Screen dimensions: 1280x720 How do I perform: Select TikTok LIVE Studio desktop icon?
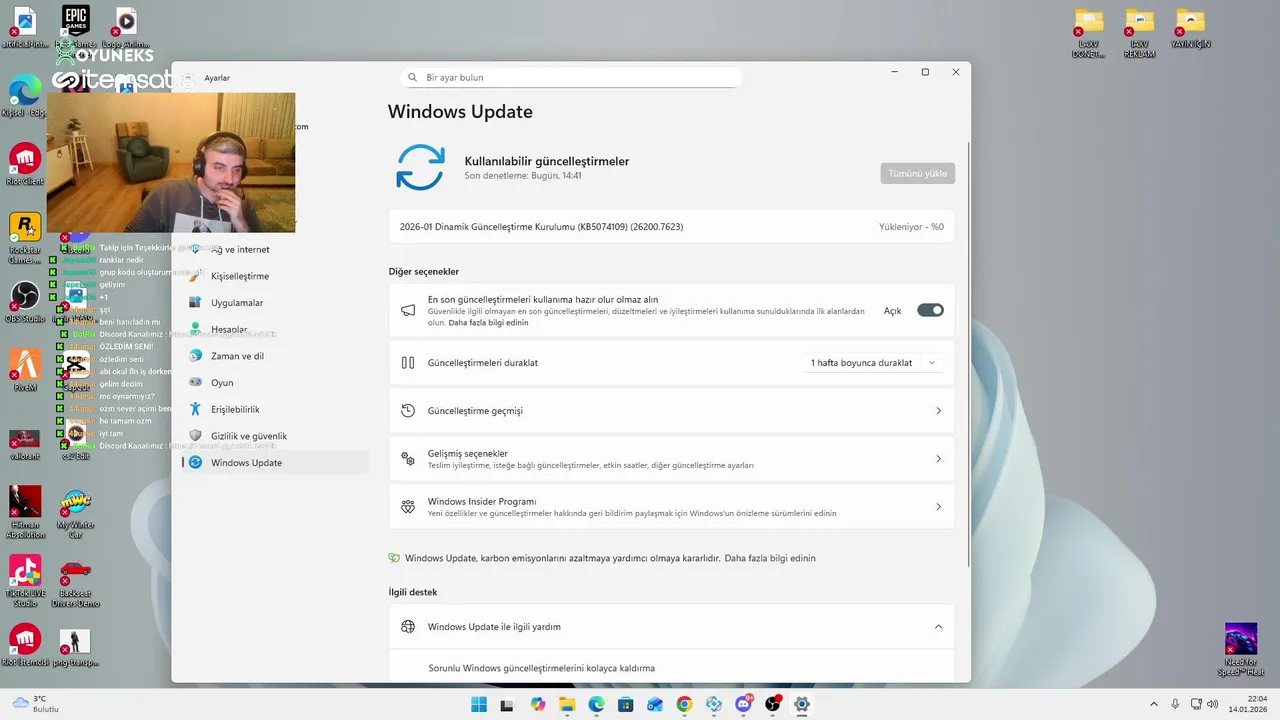[x=25, y=581]
